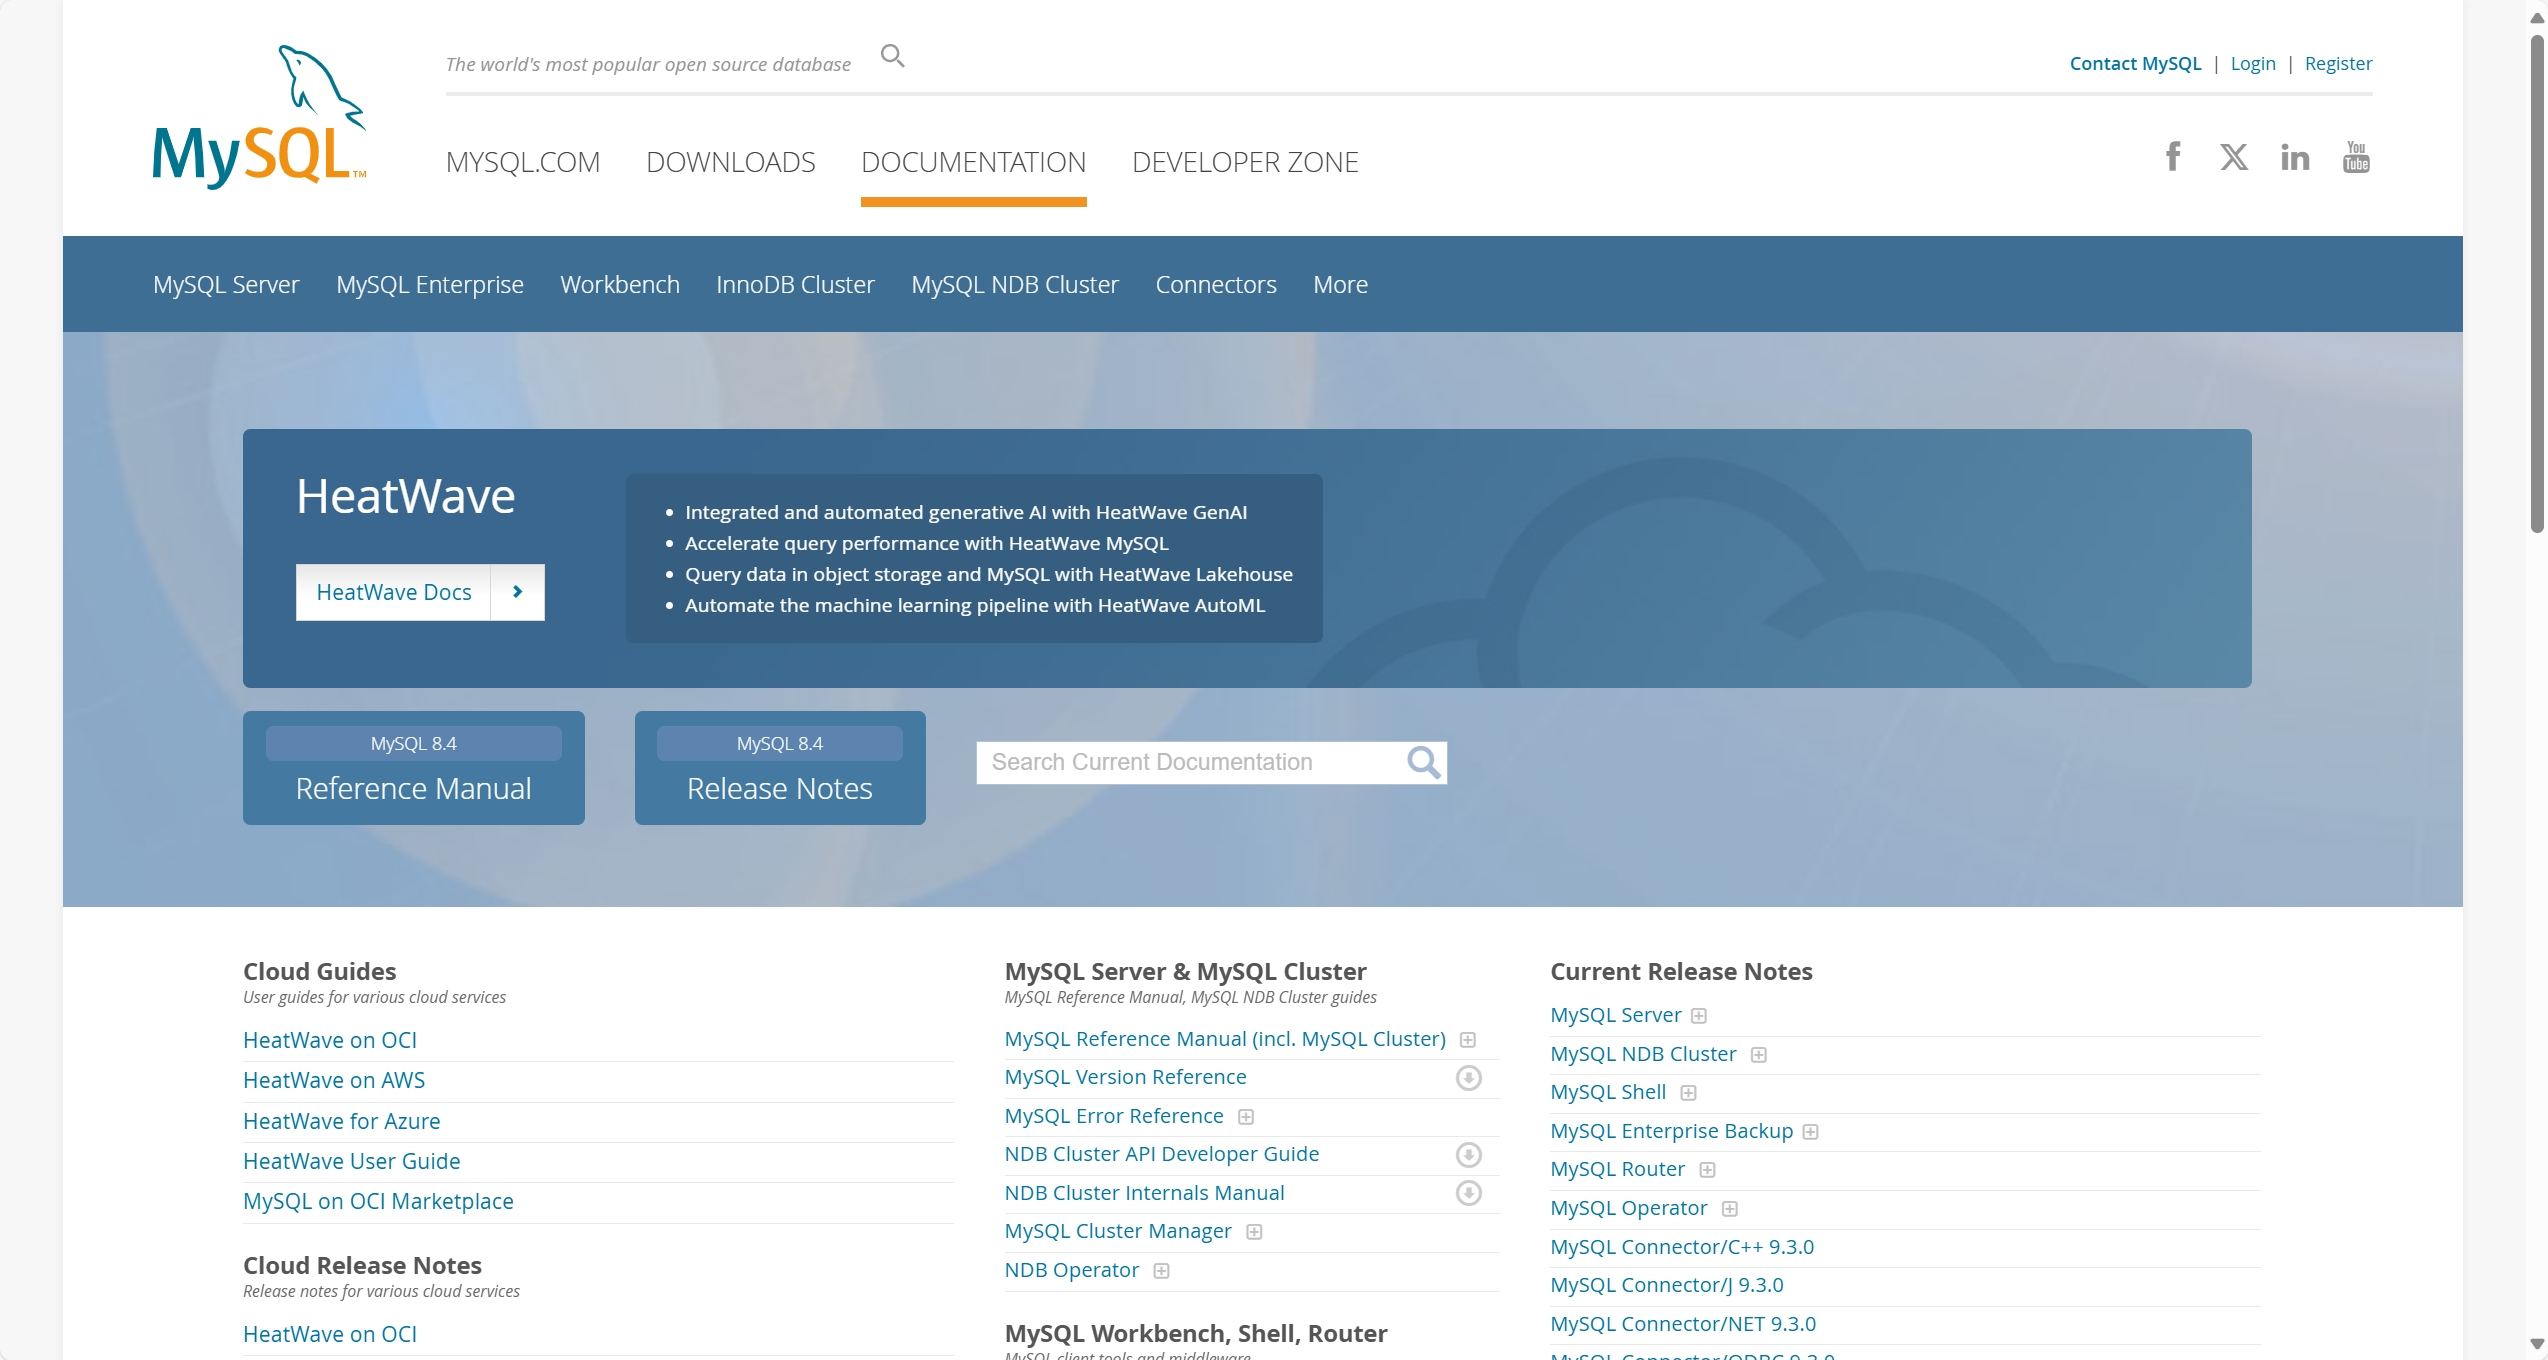Follow the HeatWave on AWS link

(334, 1080)
